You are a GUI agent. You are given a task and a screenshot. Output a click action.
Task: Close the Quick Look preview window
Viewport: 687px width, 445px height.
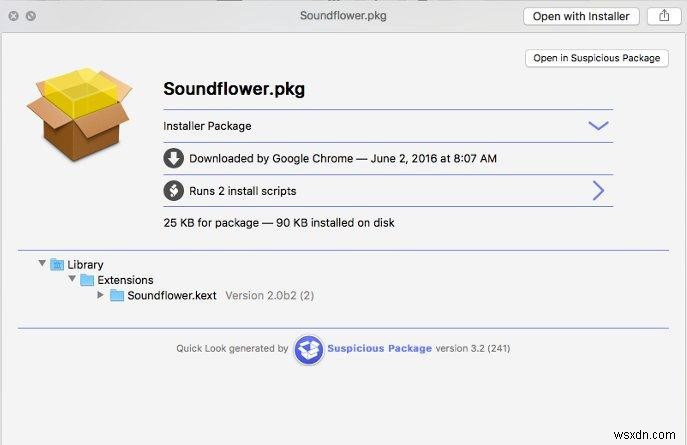click(13, 17)
